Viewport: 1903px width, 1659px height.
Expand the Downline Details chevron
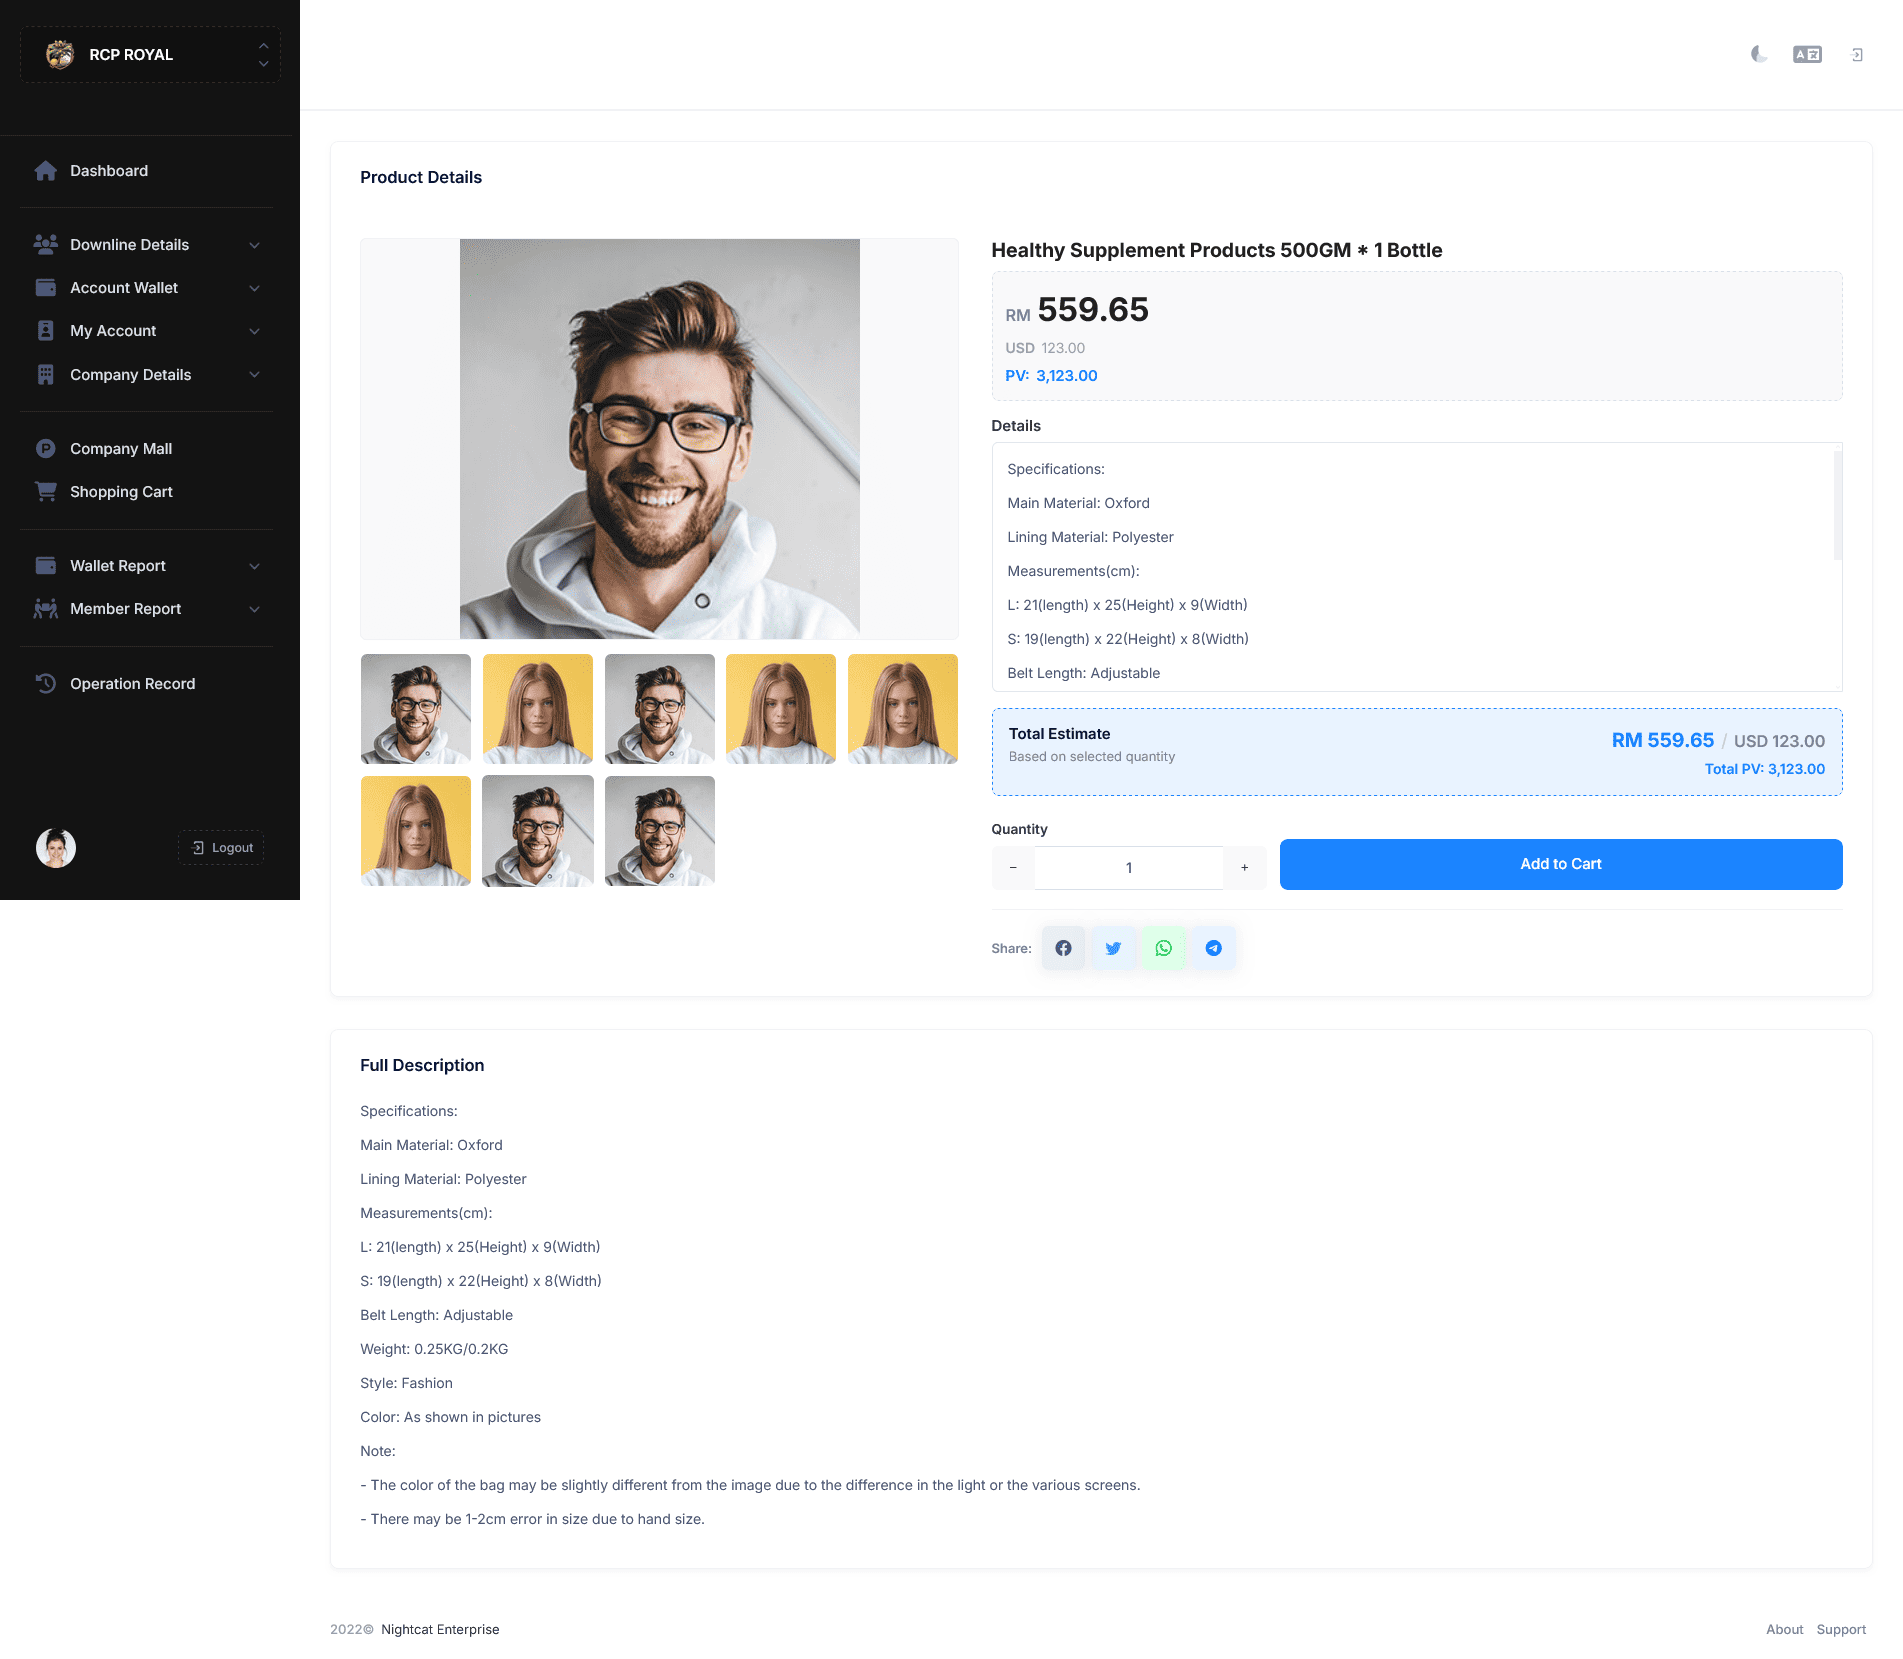(x=254, y=245)
